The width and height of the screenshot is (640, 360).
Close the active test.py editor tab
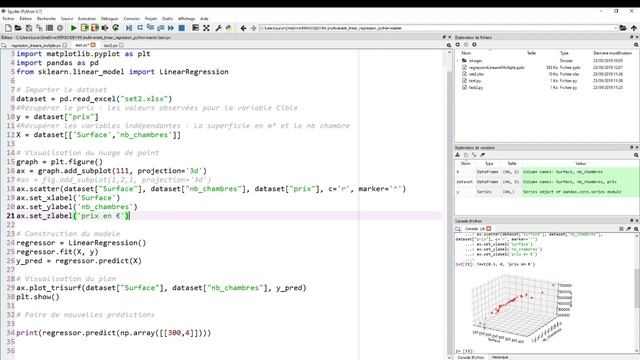[93, 45]
